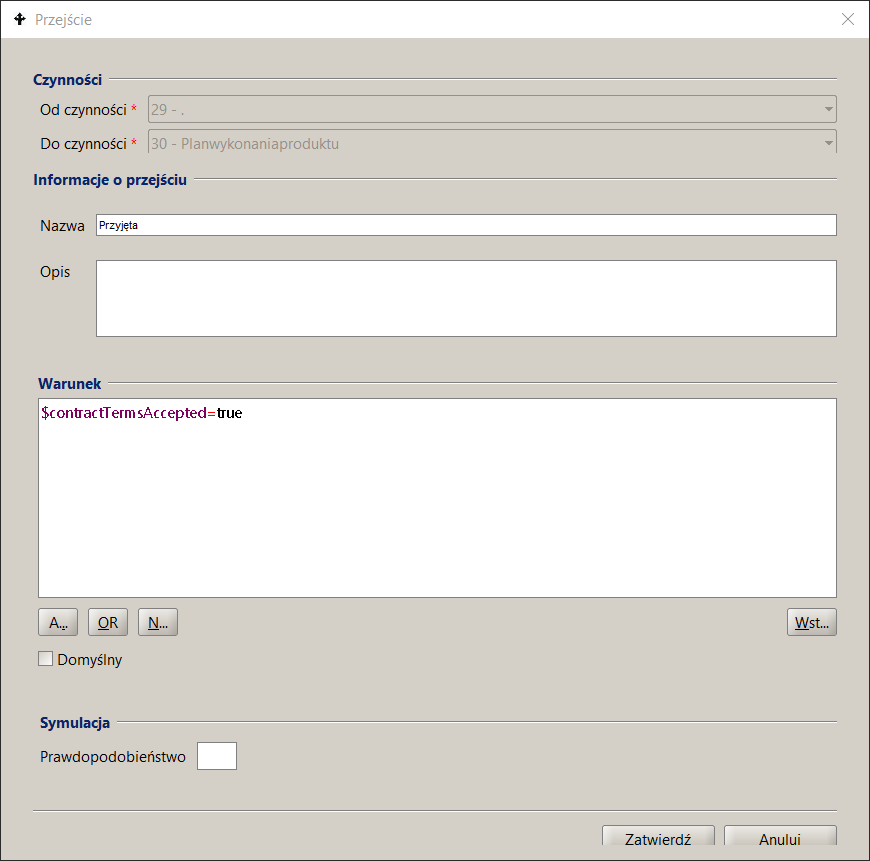Click the $contractTermsAccepted variable in the condition

click(x=124, y=413)
